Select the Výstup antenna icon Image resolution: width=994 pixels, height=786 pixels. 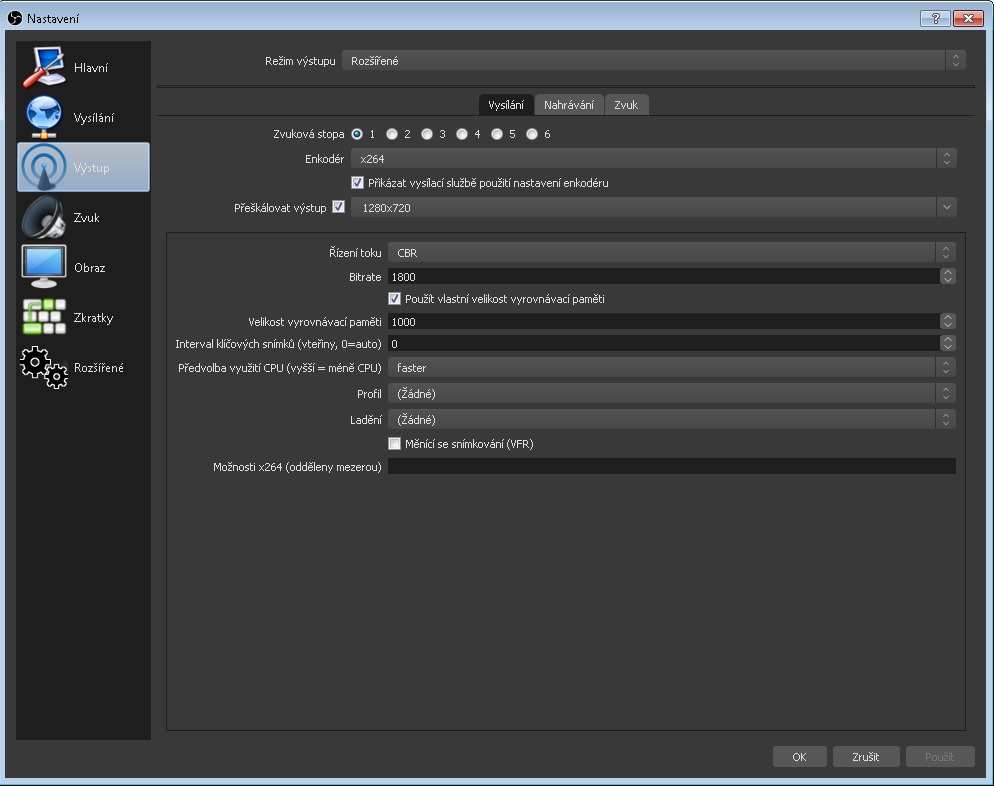44,167
